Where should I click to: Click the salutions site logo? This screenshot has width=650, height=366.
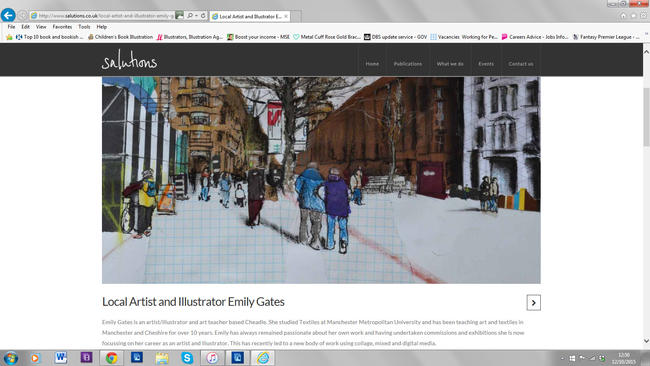(x=129, y=60)
